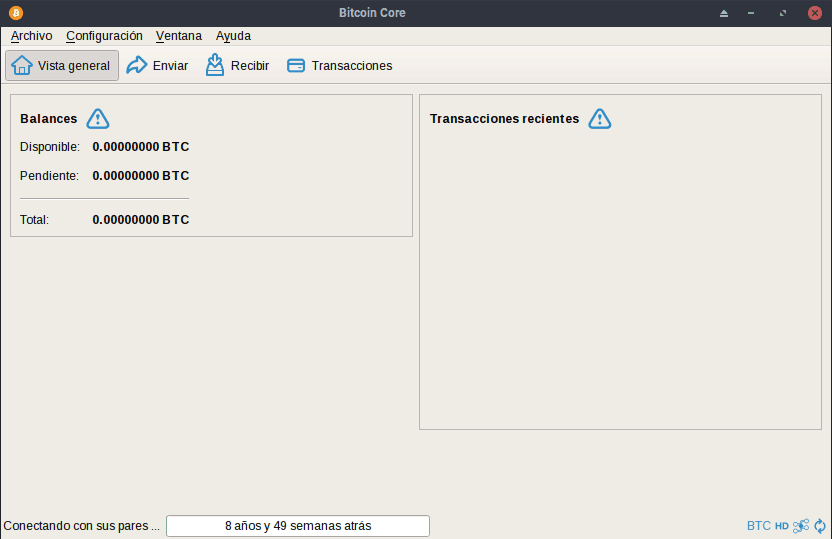Image resolution: width=832 pixels, height=539 pixels.
Task: Click the 'Transacciones recientes' heading
Action: tap(504, 119)
